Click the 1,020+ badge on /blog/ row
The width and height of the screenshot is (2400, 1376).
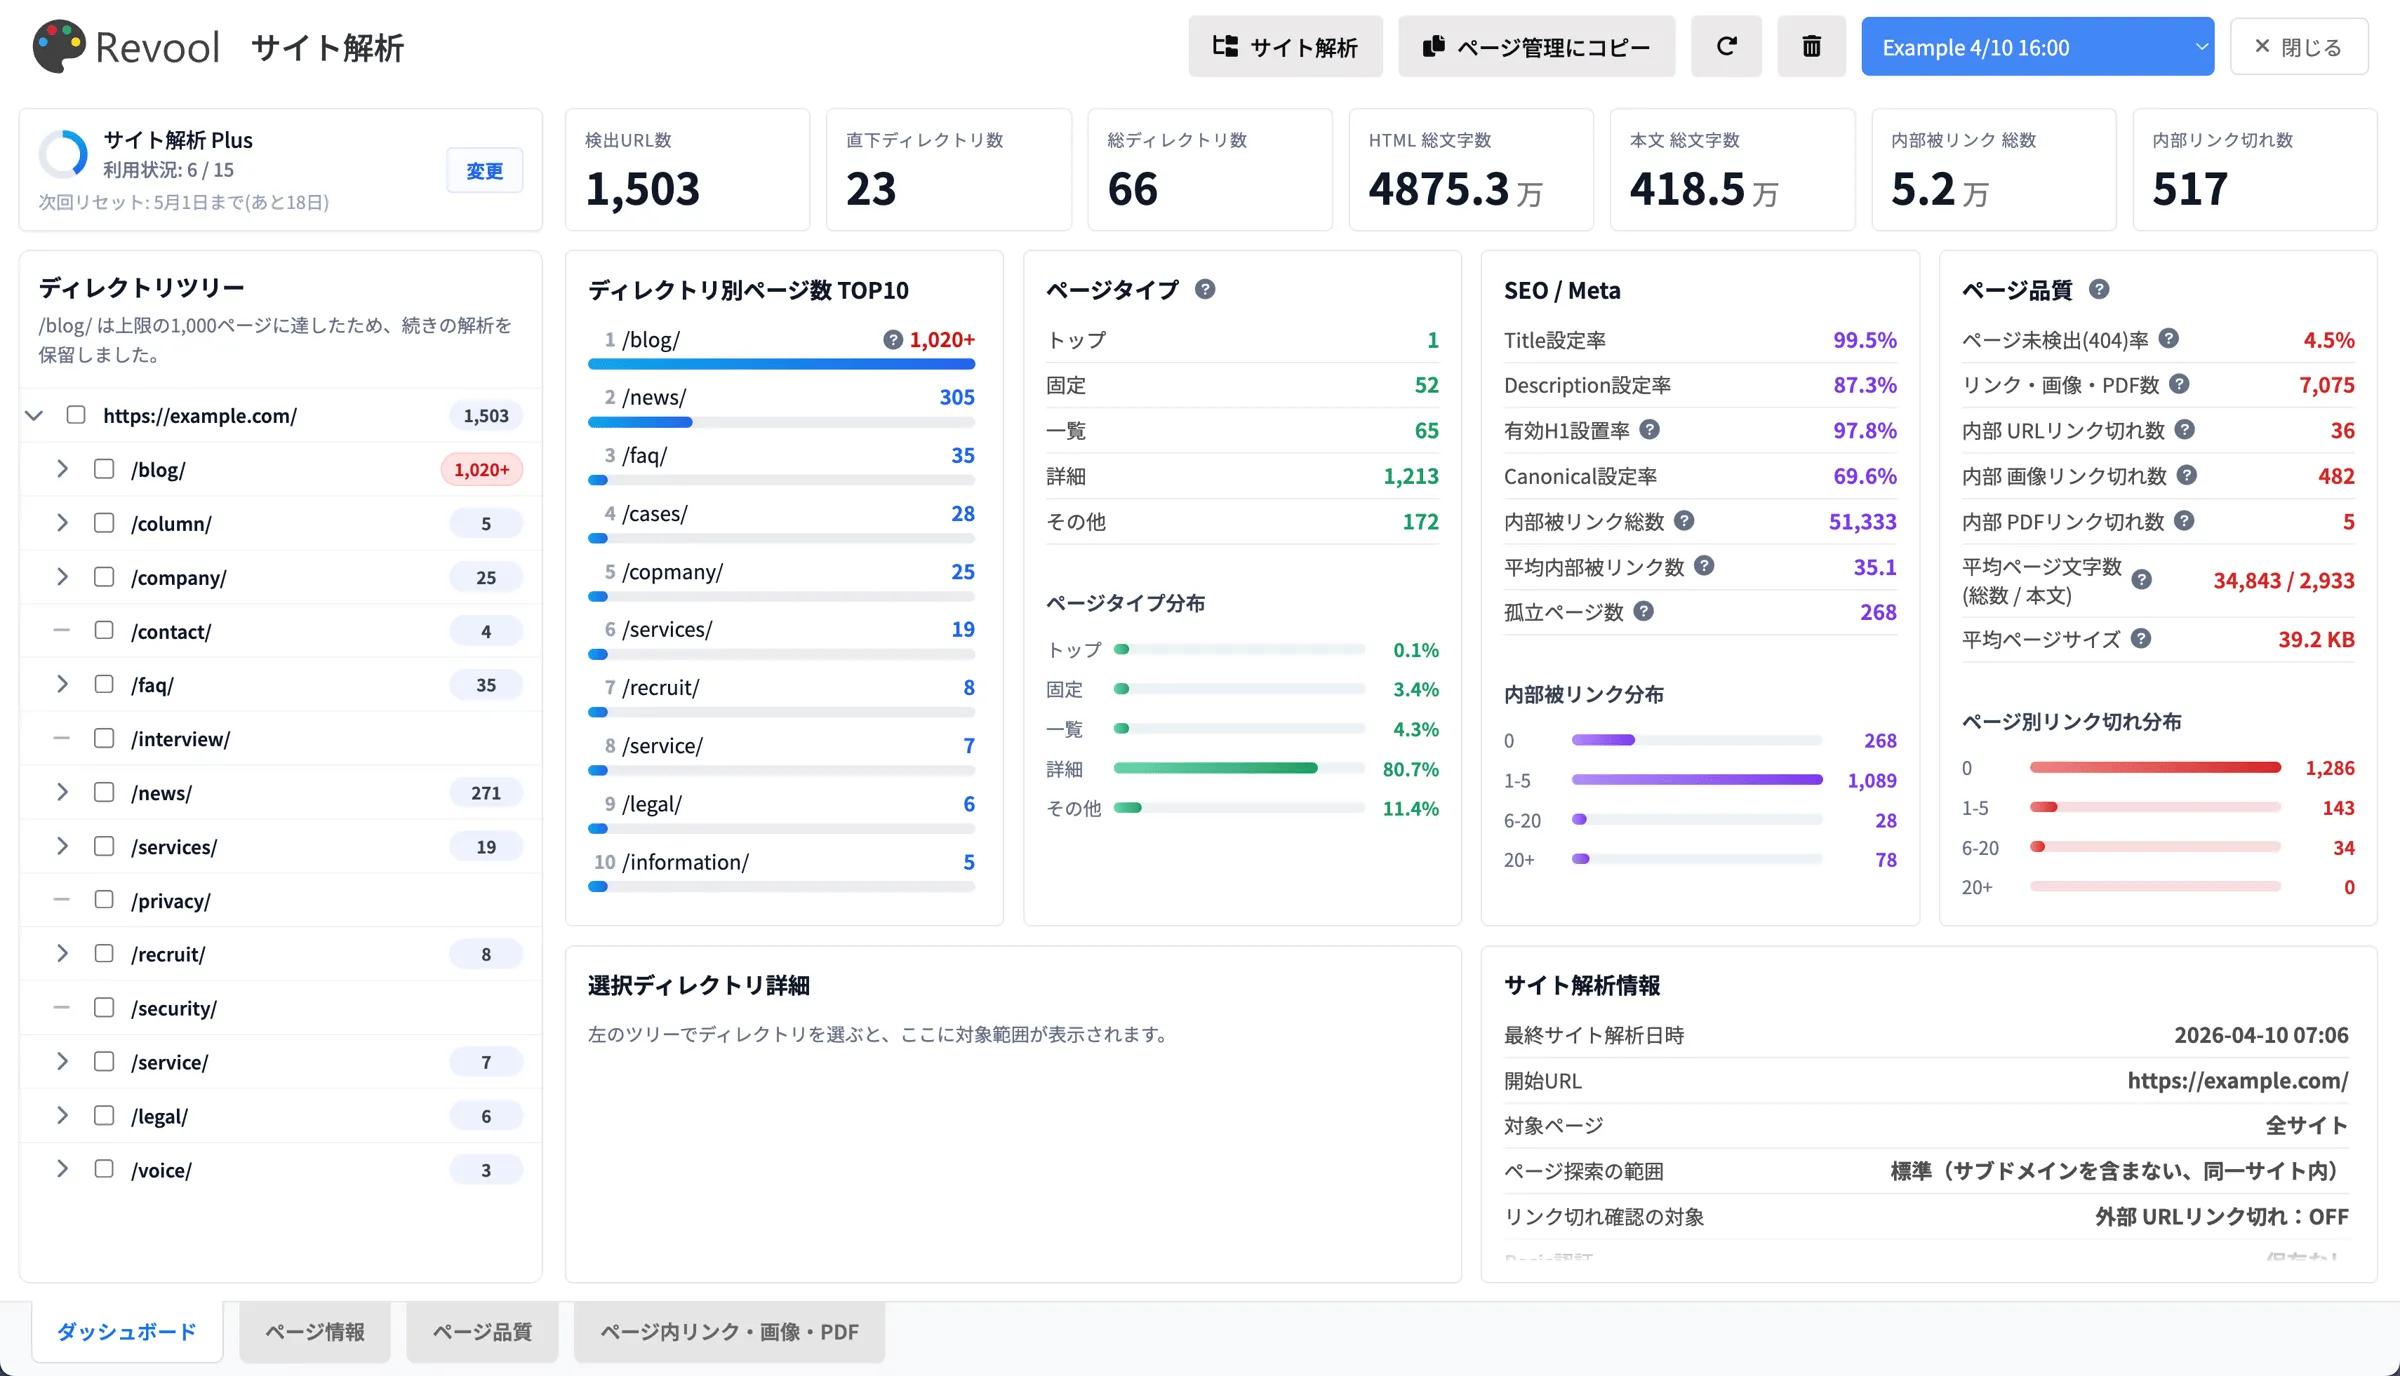481,469
